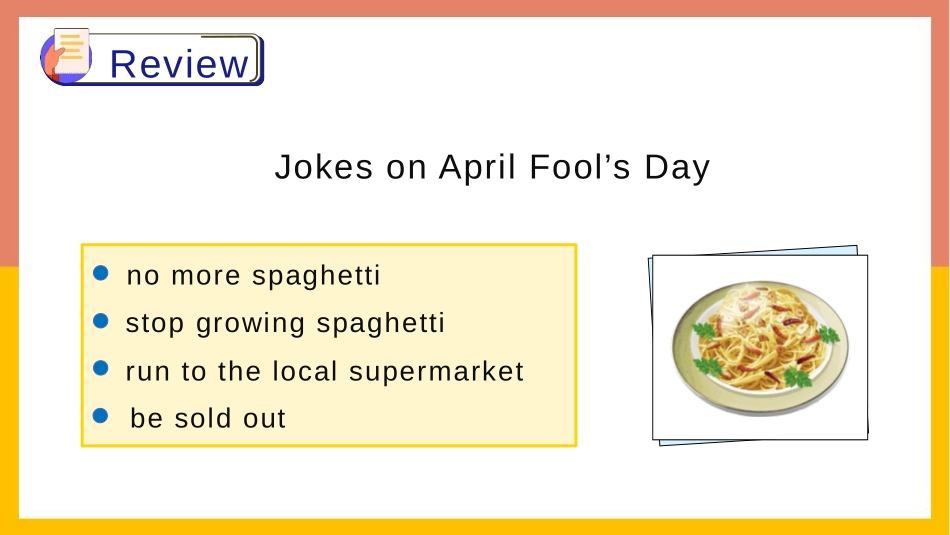
Task: Click the bullet next to "stop growing spaghetti"
Action: [x=101, y=321]
